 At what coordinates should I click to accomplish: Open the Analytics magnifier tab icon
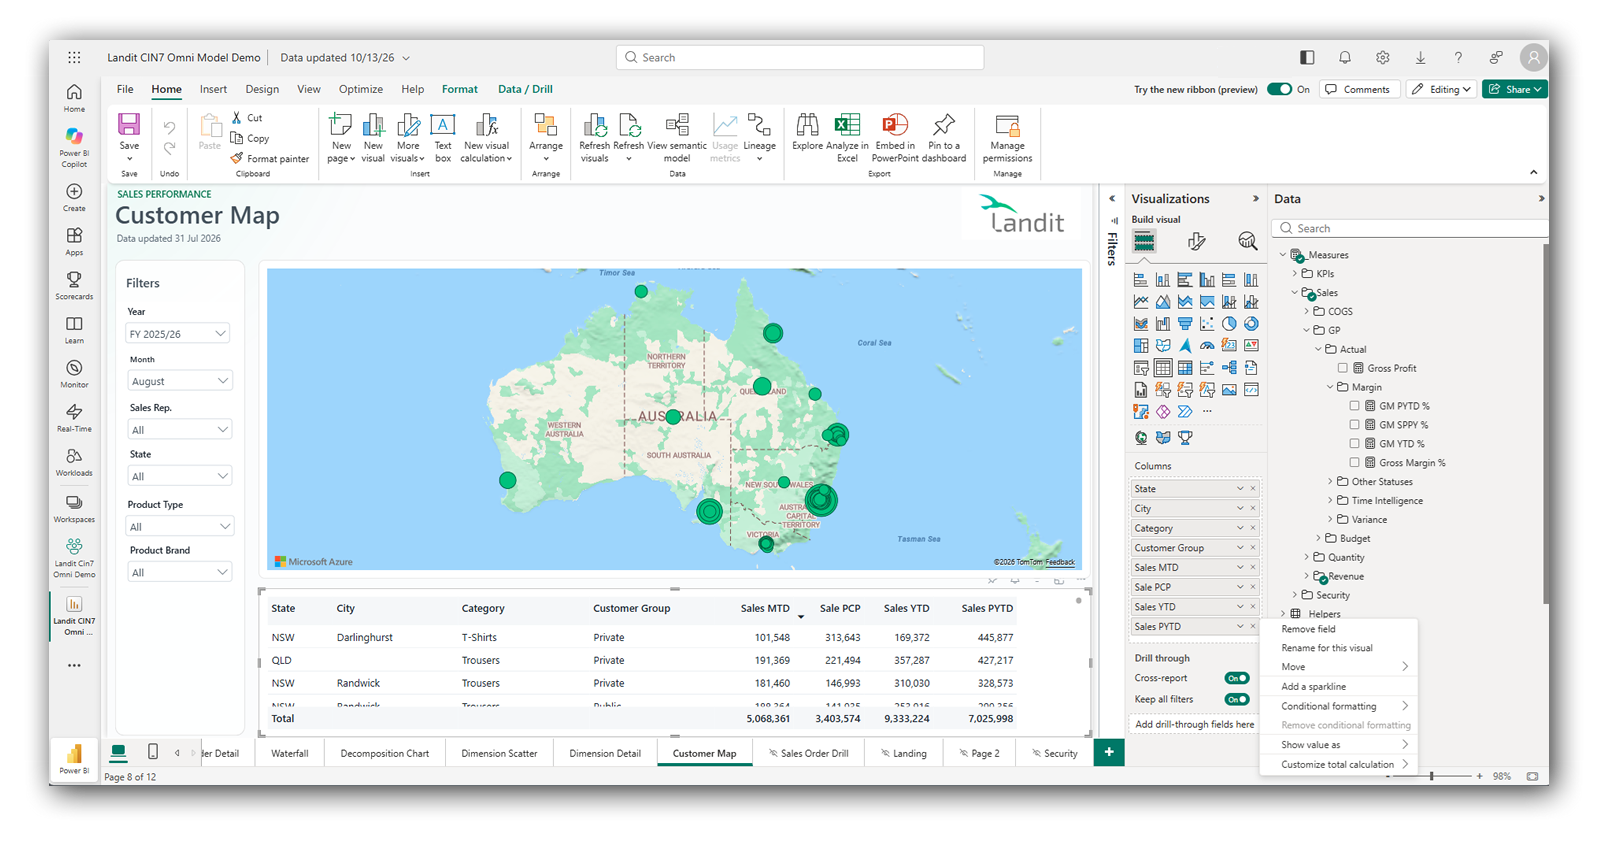(x=1247, y=241)
